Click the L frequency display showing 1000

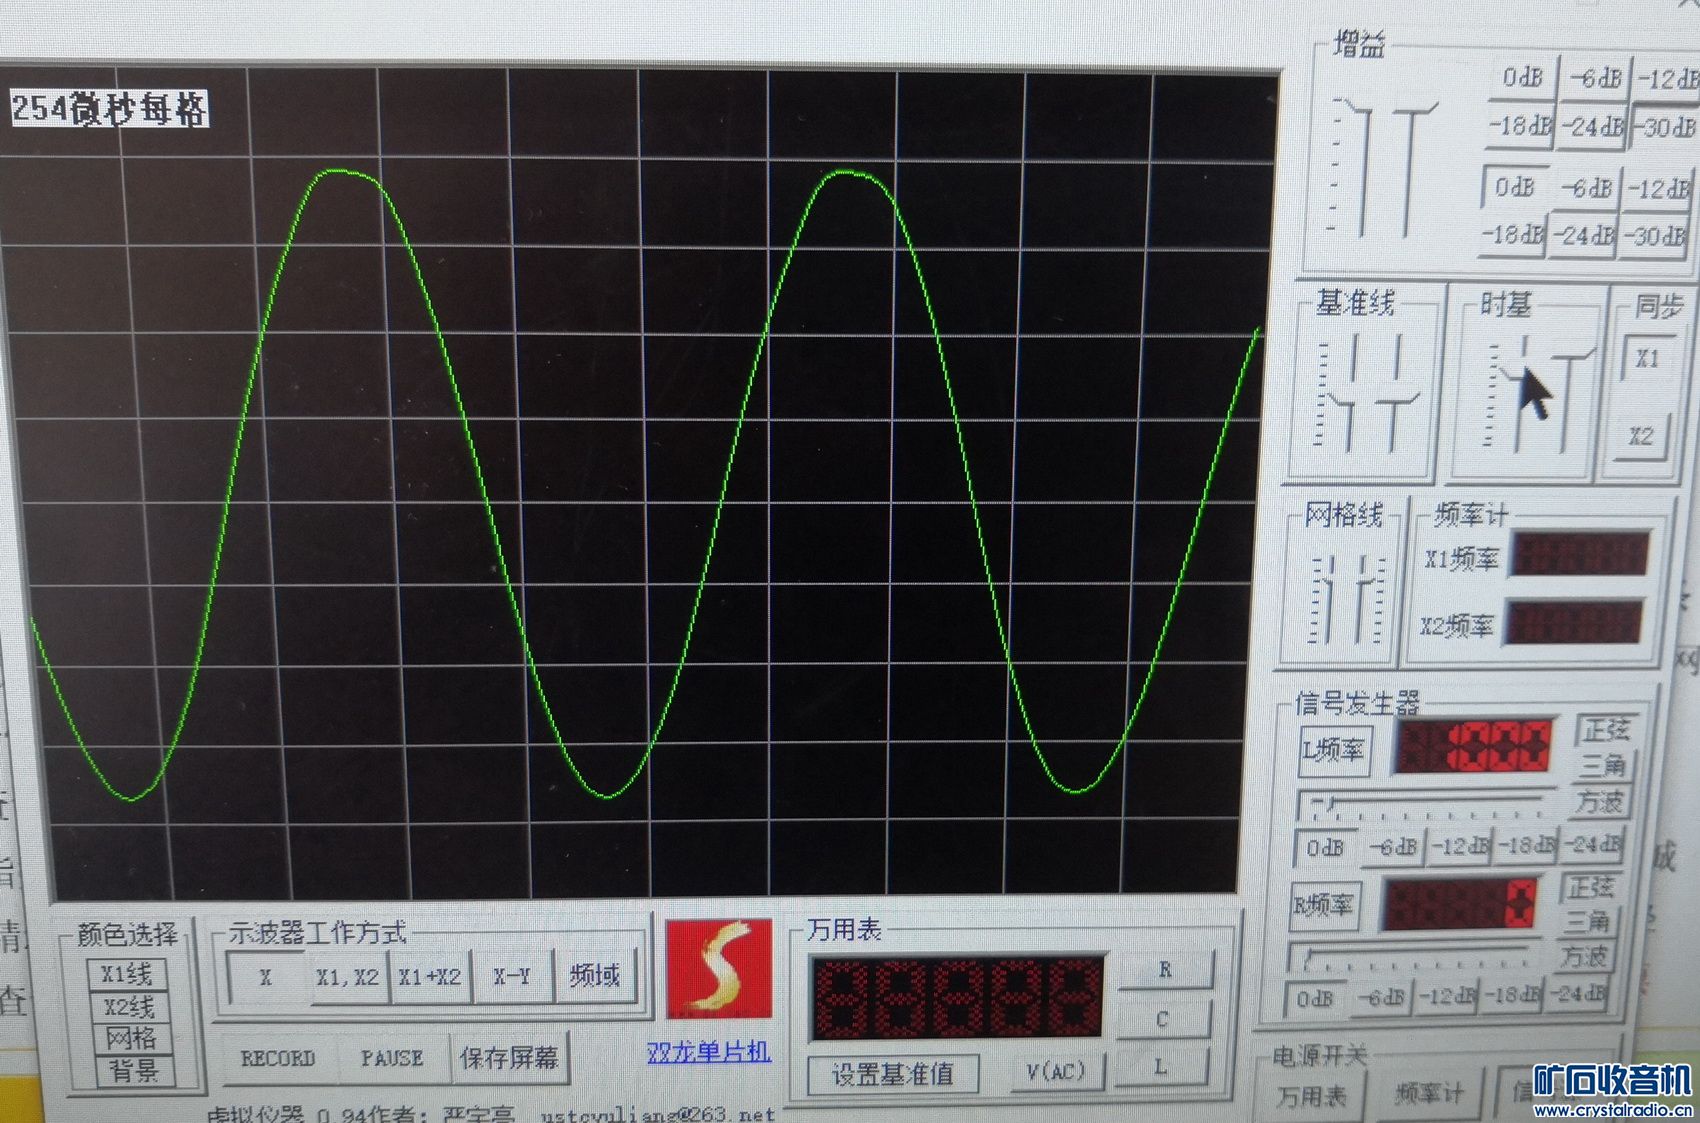click(x=1473, y=746)
